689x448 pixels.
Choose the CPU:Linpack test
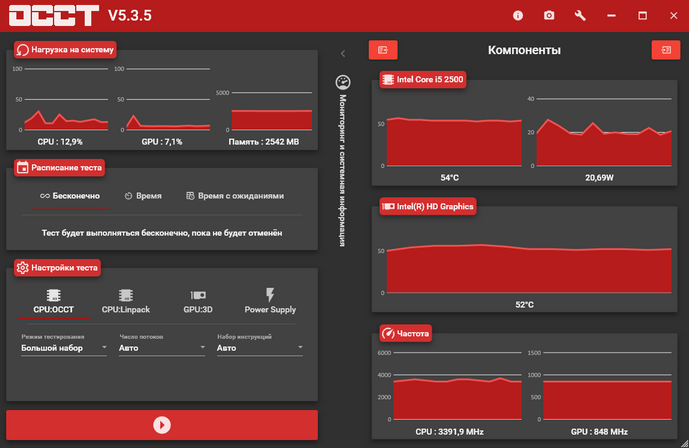point(126,301)
